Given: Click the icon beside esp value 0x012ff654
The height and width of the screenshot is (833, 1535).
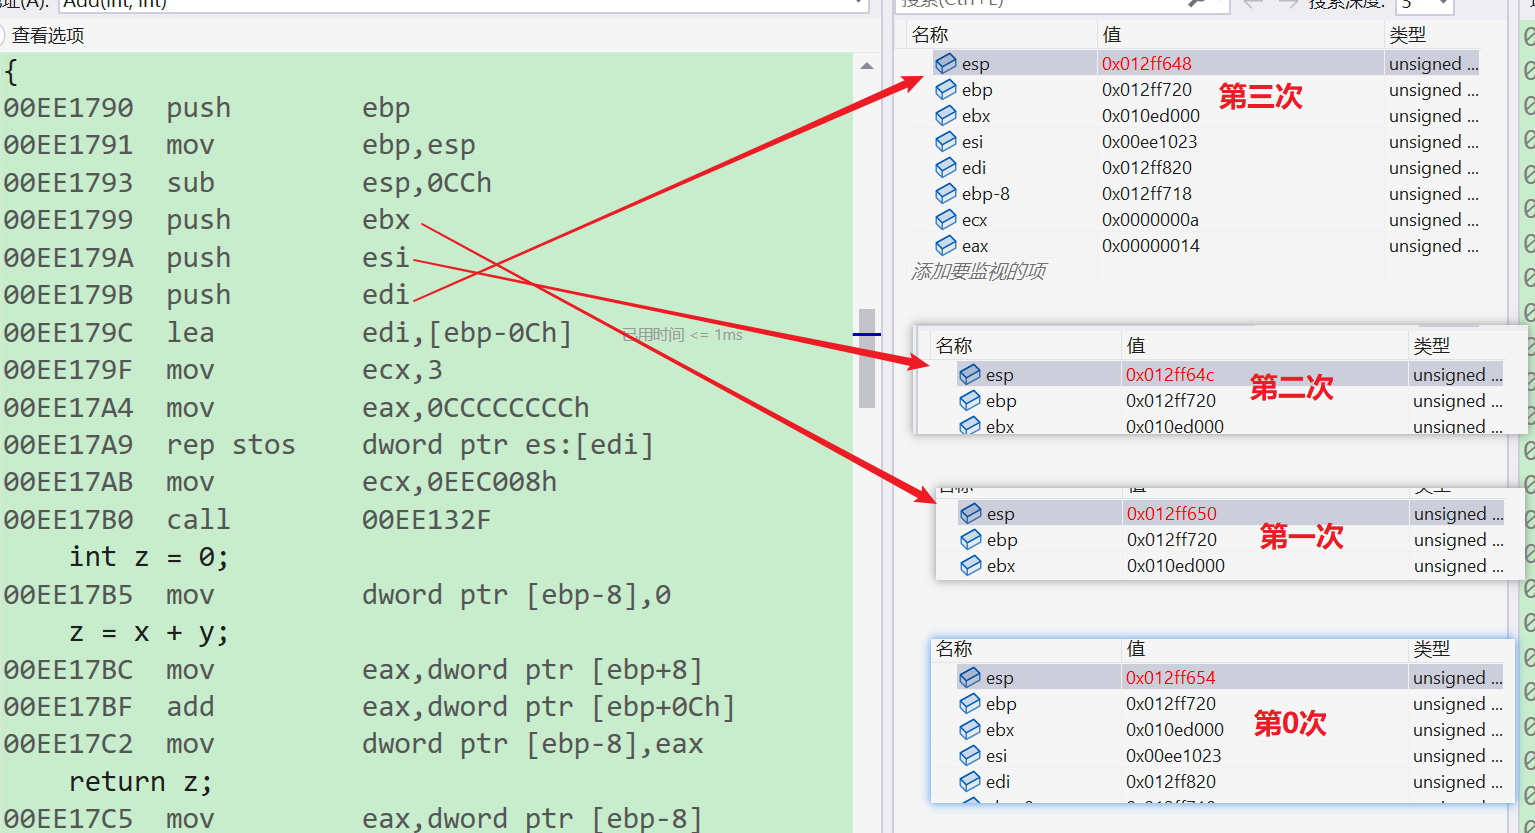Looking at the screenshot, I should 970,677.
